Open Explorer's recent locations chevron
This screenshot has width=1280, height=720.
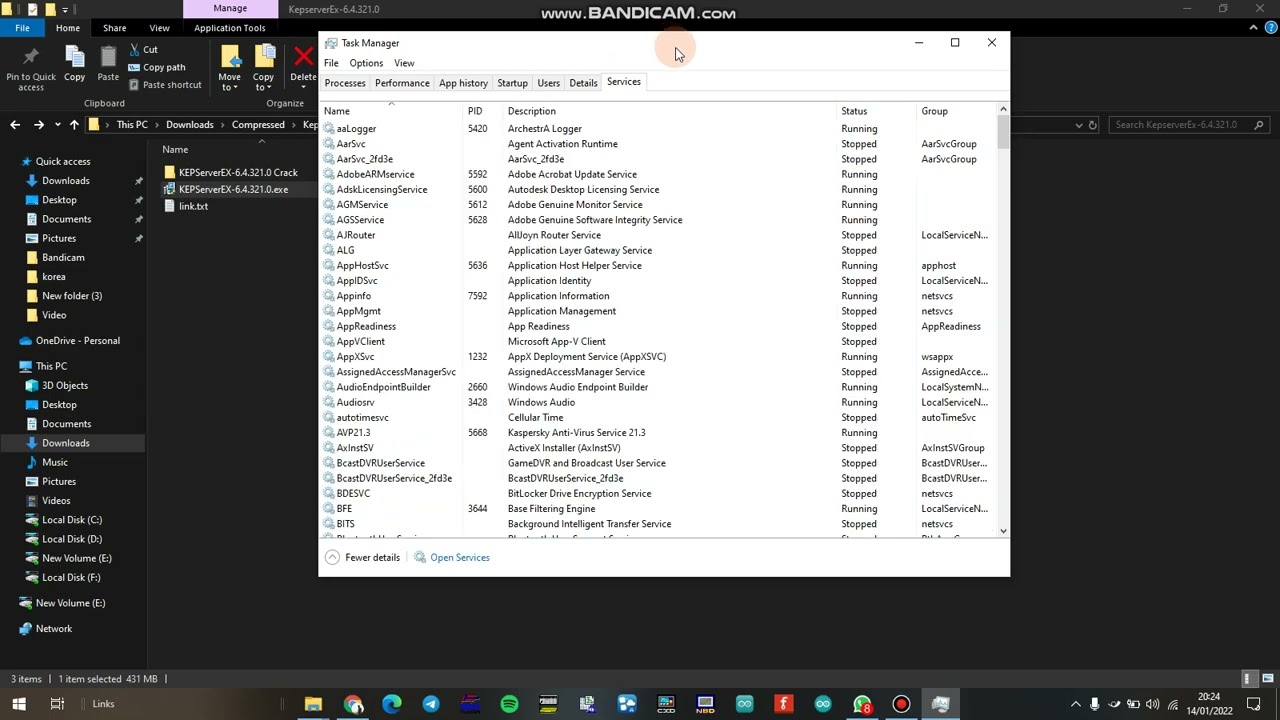point(56,125)
